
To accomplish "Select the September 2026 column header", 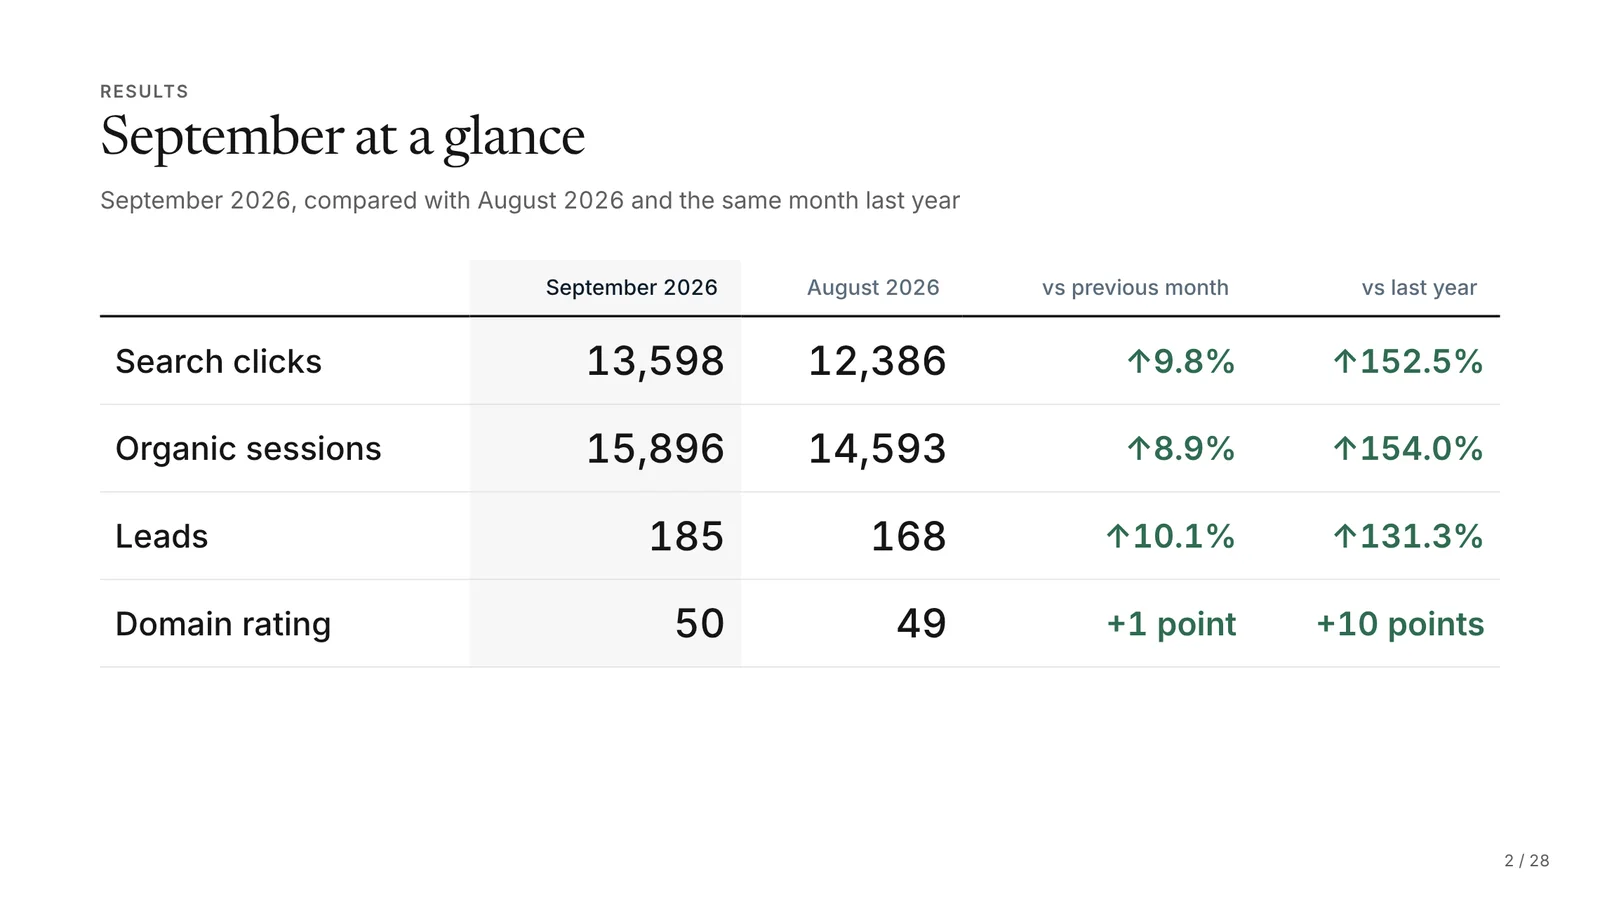I will coord(631,288).
